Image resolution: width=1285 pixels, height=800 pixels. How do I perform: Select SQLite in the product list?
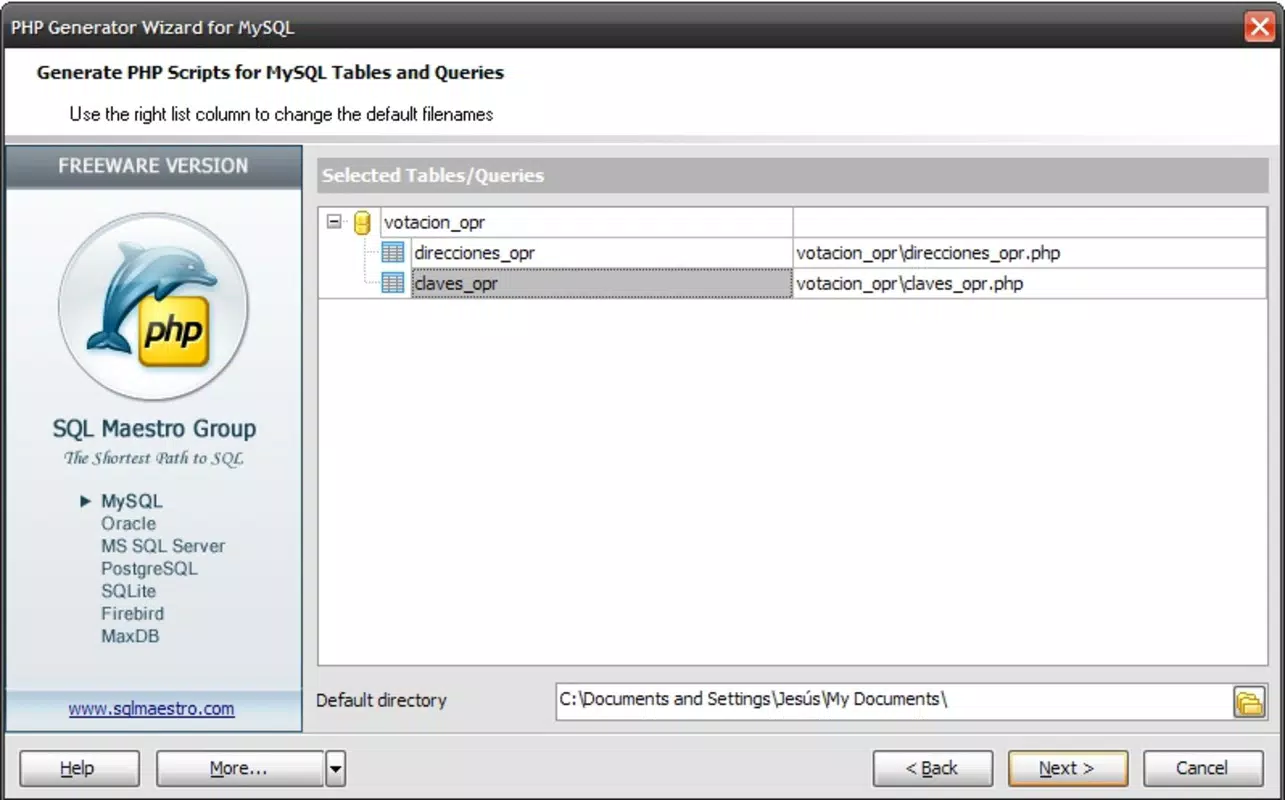tap(128, 591)
